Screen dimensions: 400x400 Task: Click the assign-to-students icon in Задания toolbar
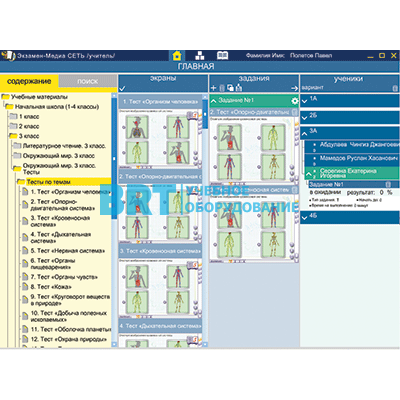[x=239, y=88]
